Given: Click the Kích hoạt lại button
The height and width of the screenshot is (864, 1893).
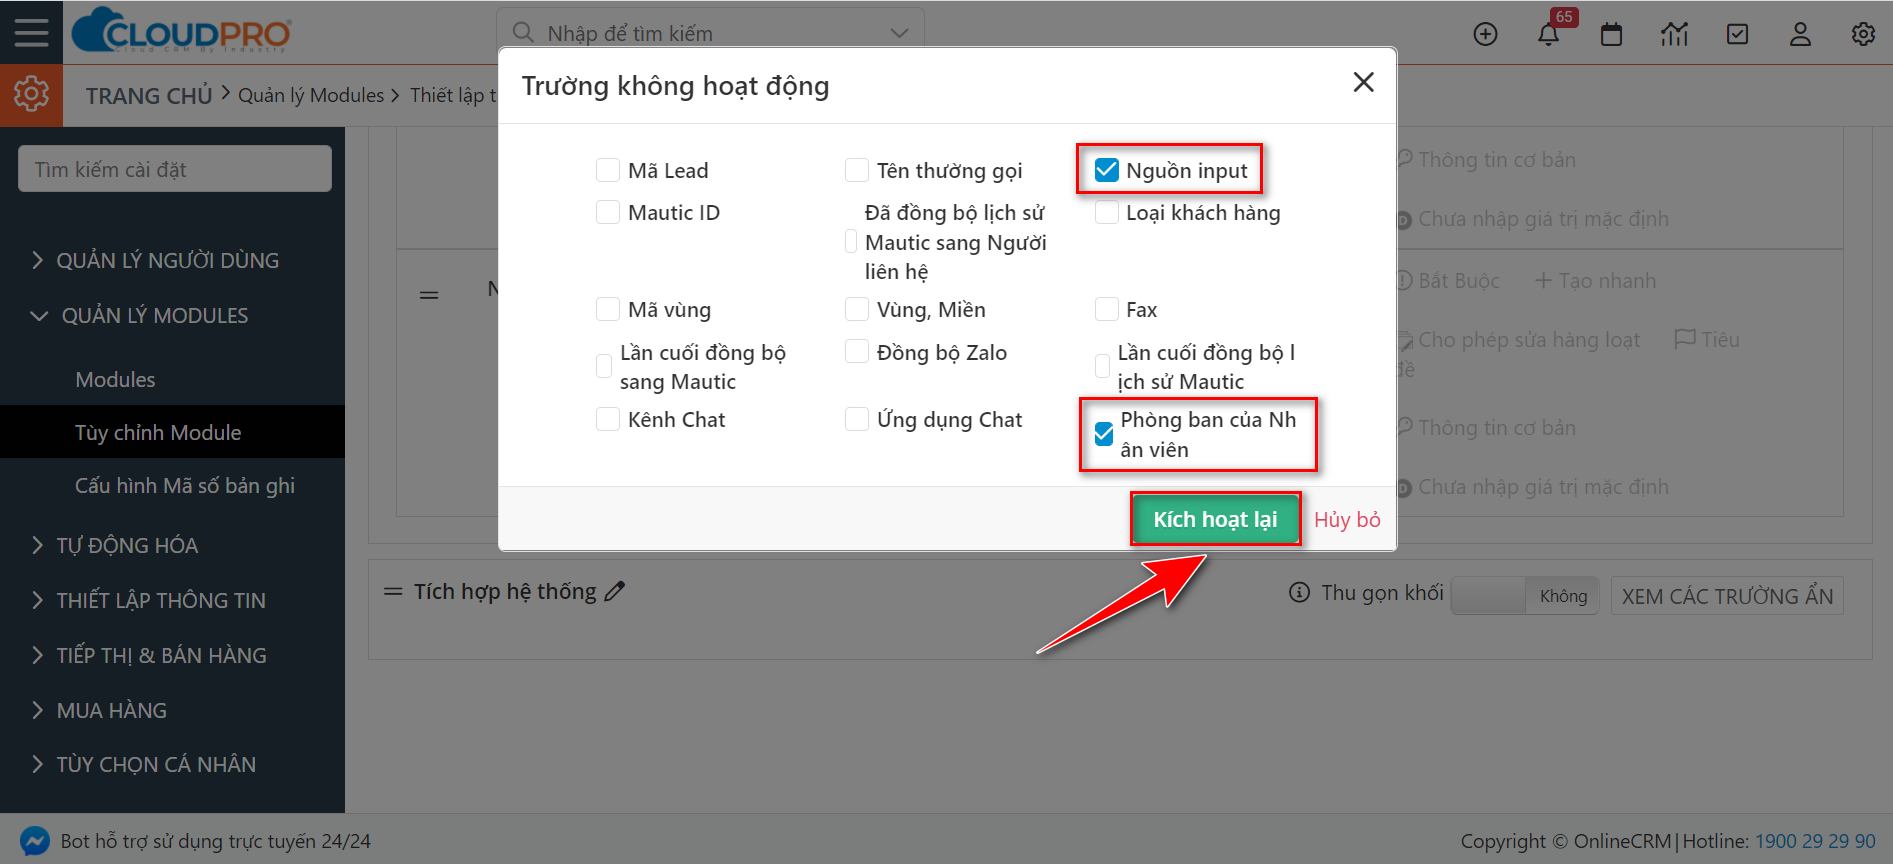Looking at the screenshot, I should point(1215,519).
